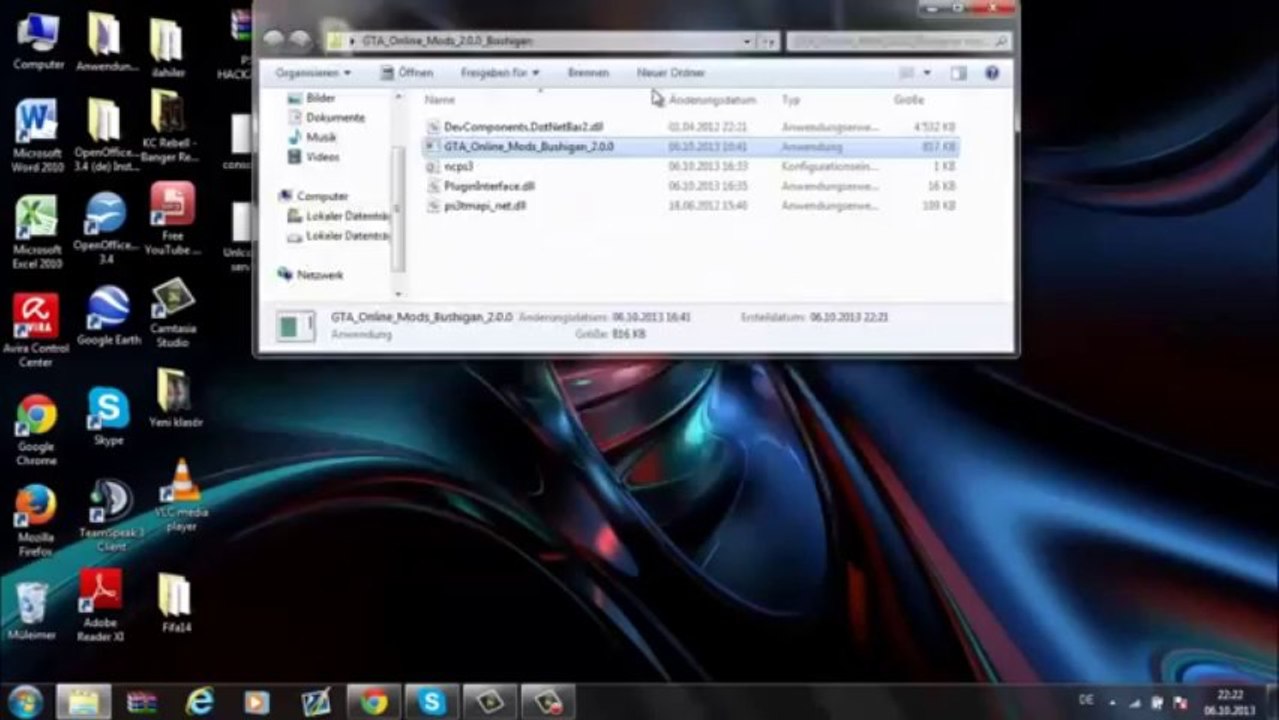
Task: Open the Mülleimer recycle bin
Action: pyautogui.click(x=32, y=610)
